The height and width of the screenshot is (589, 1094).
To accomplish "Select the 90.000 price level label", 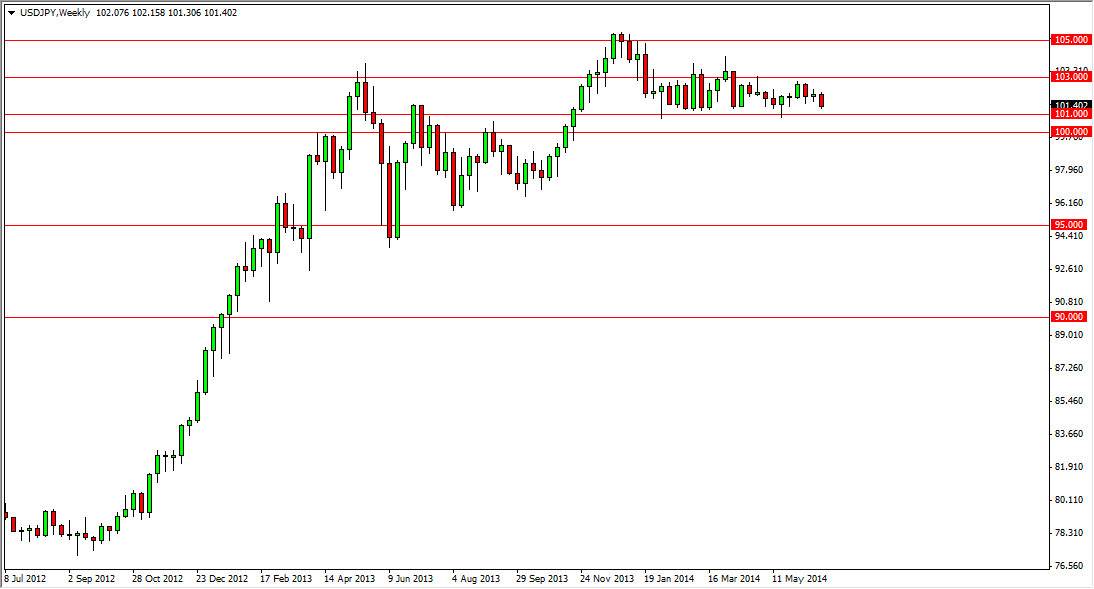I will pyautogui.click(x=1068, y=315).
